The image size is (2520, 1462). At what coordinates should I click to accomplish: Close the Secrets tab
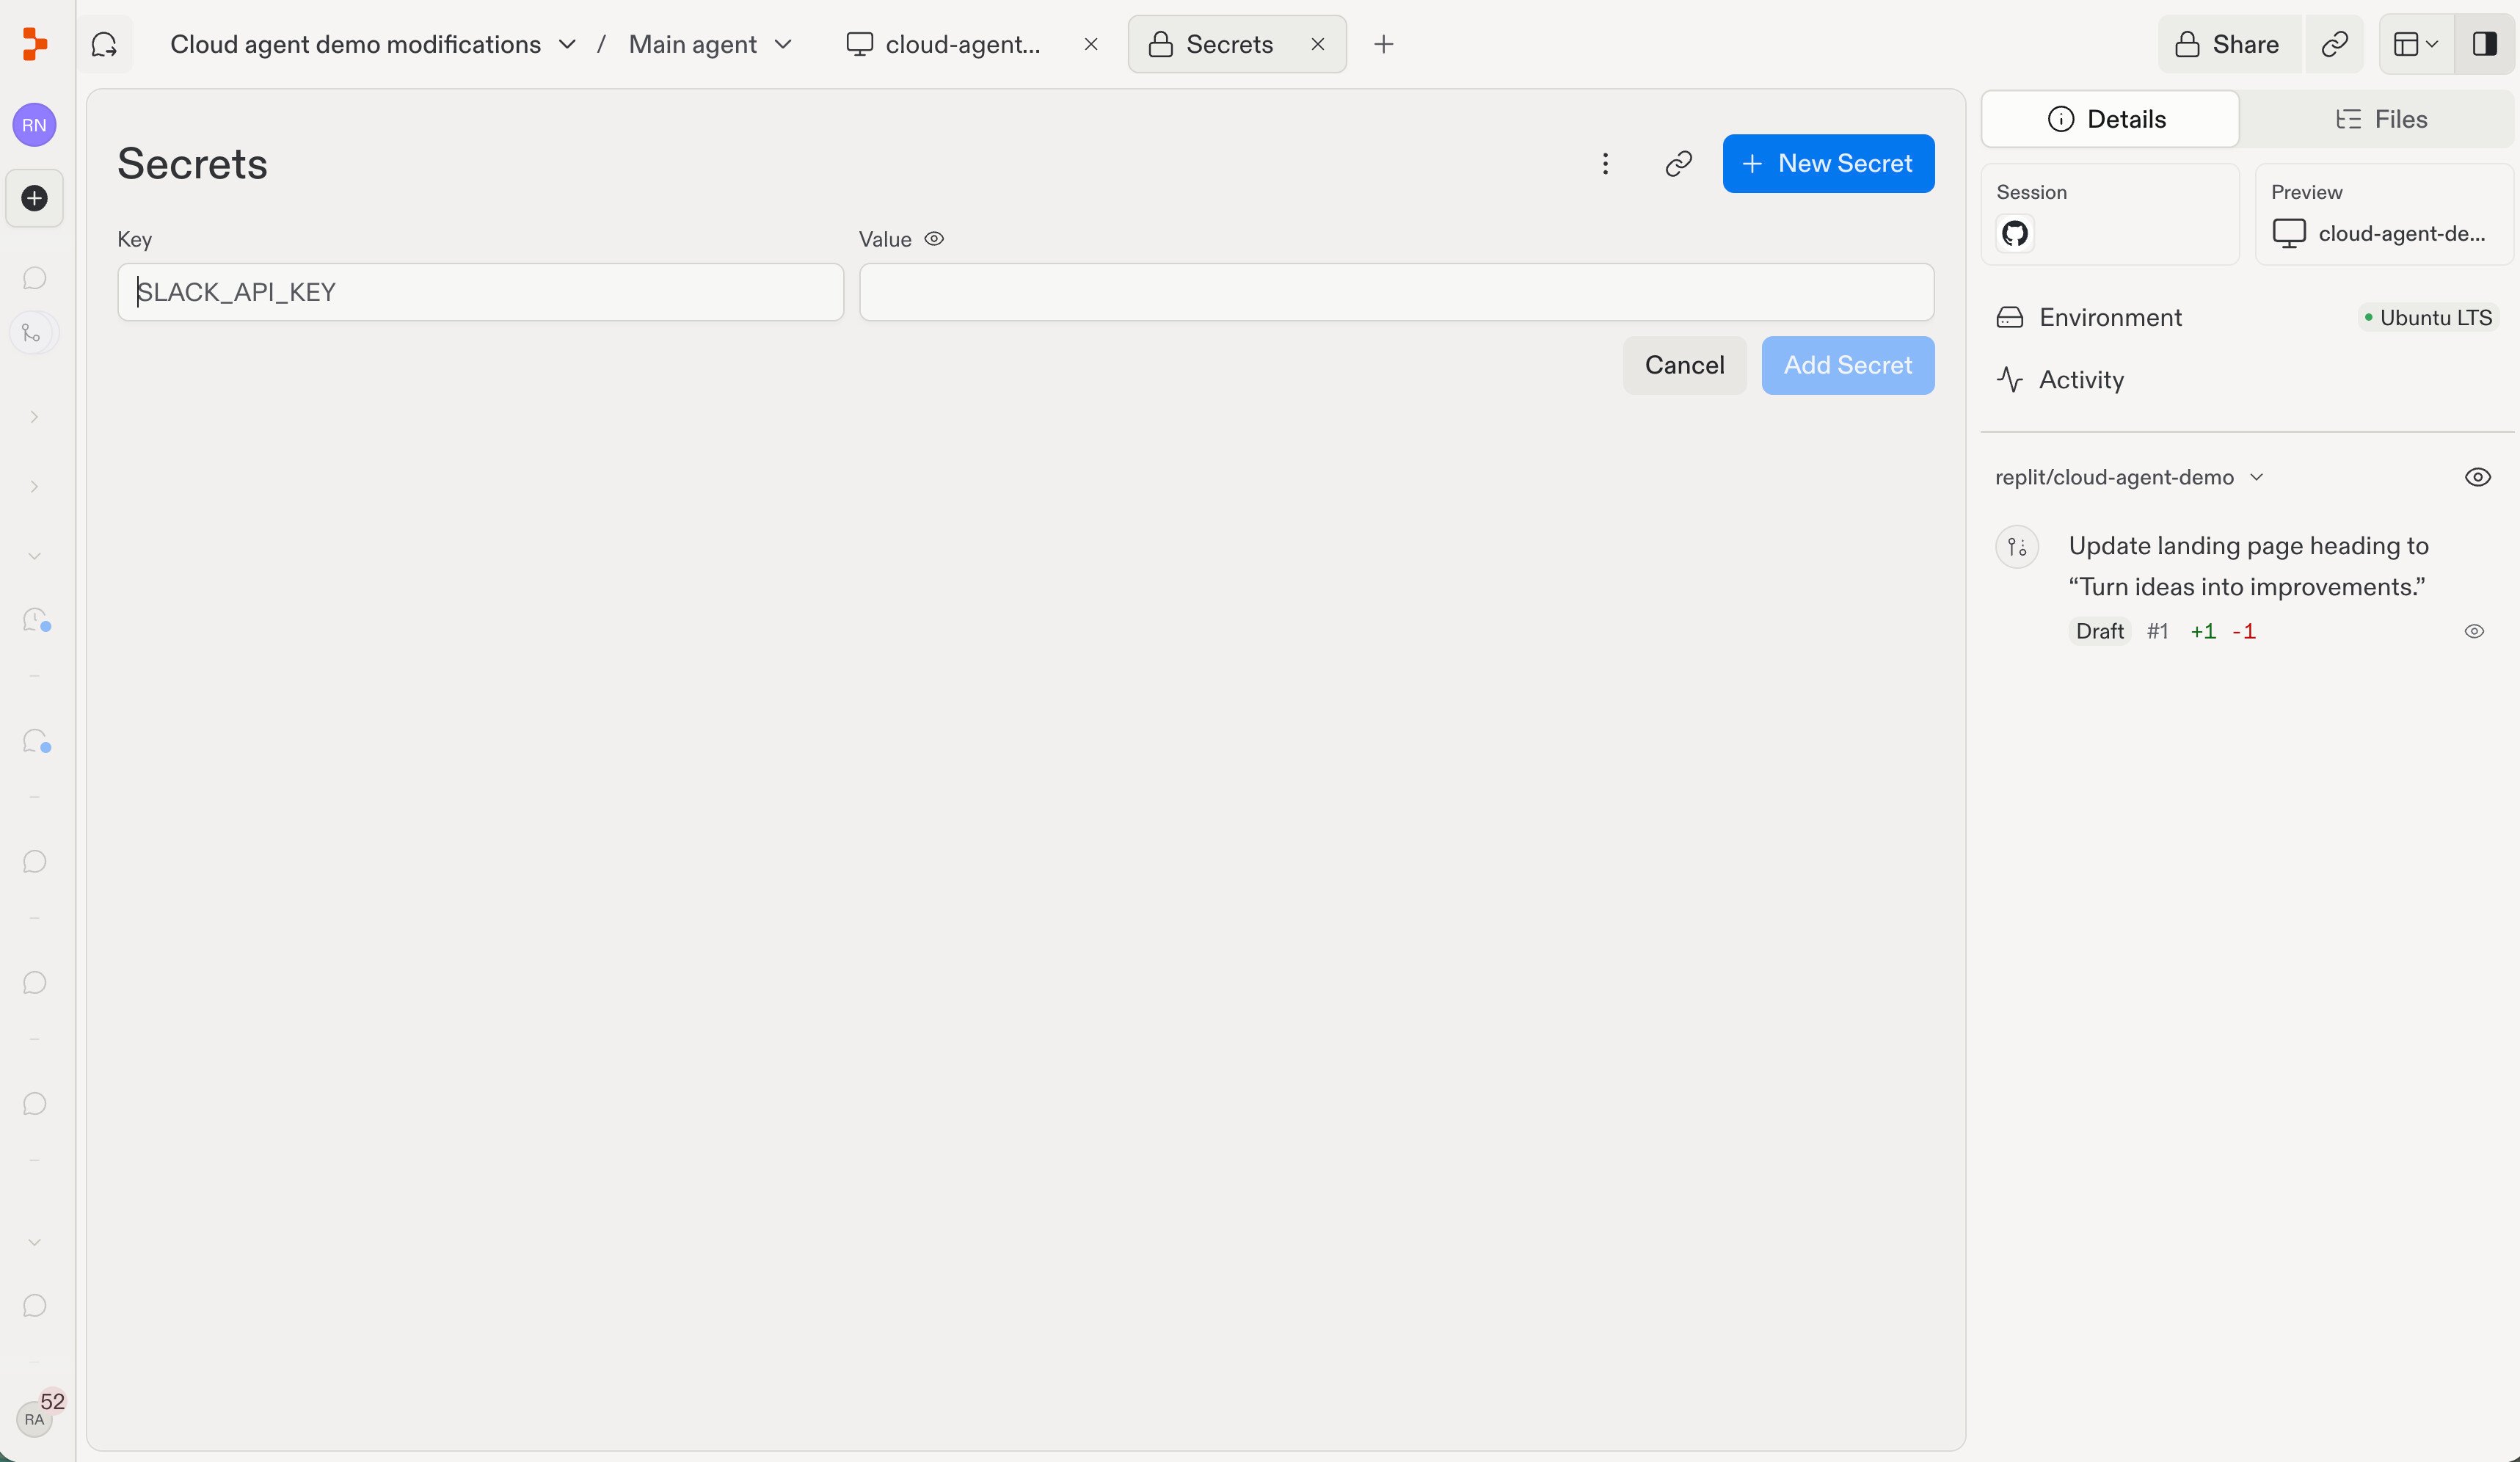tap(1317, 44)
